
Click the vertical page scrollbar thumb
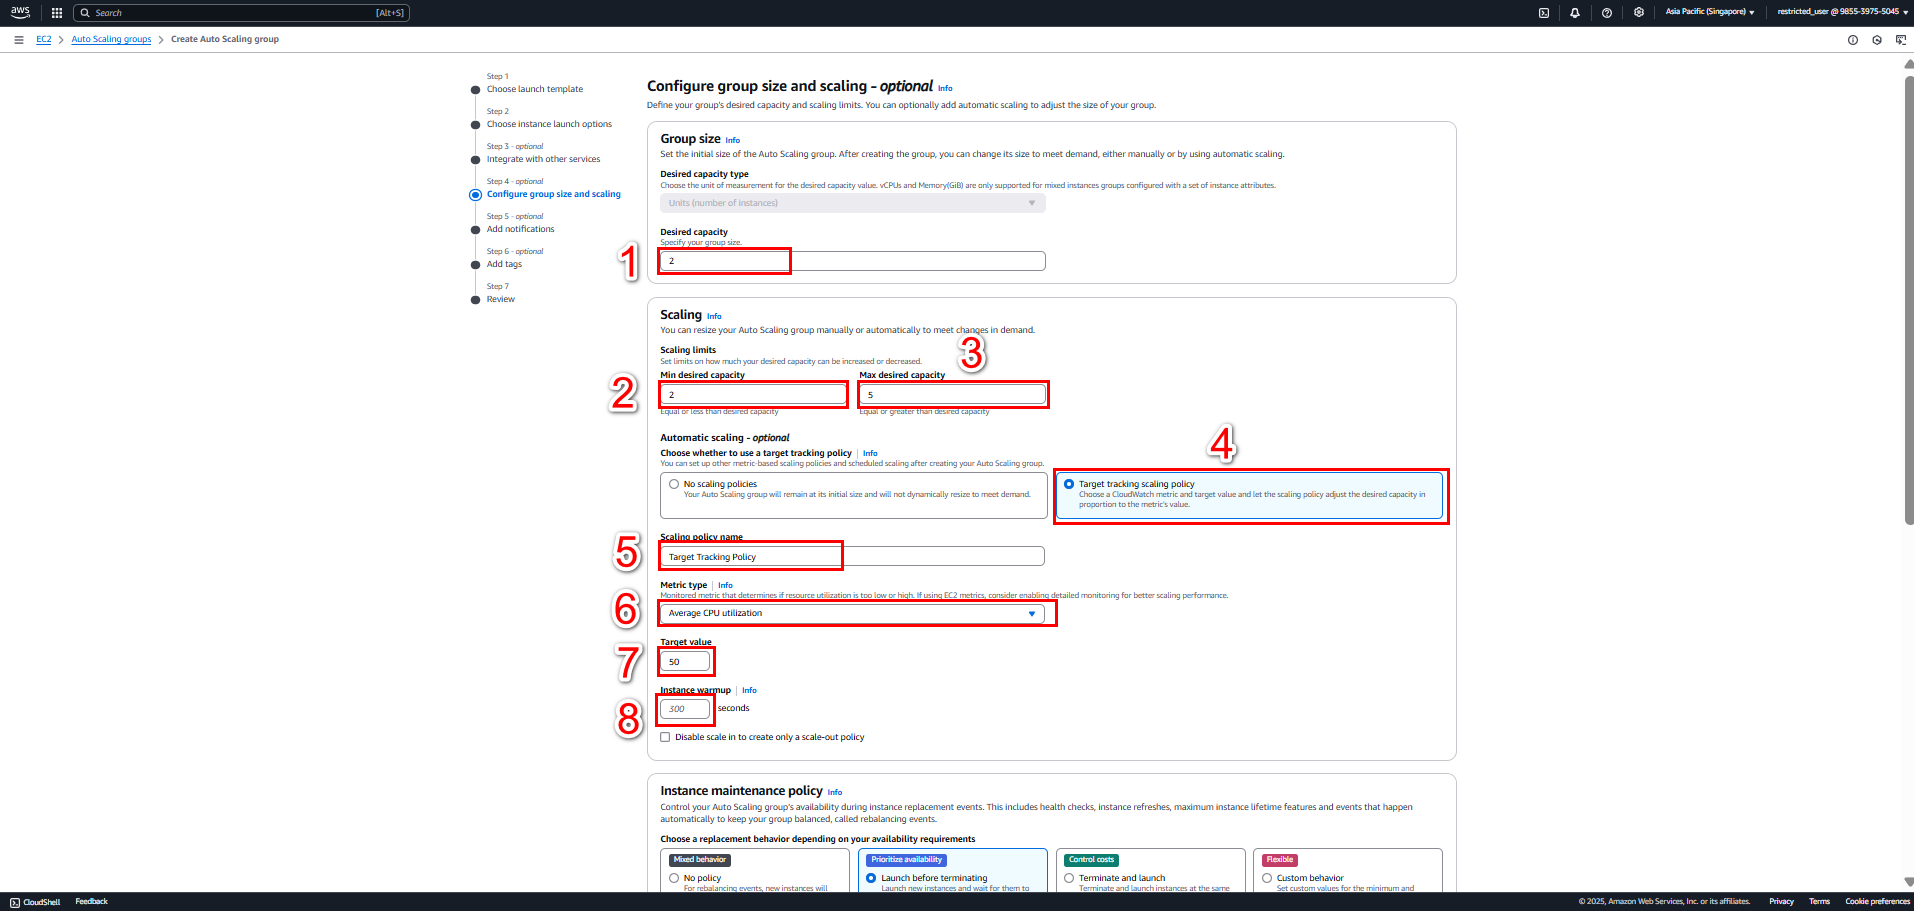click(x=1908, y=298)
